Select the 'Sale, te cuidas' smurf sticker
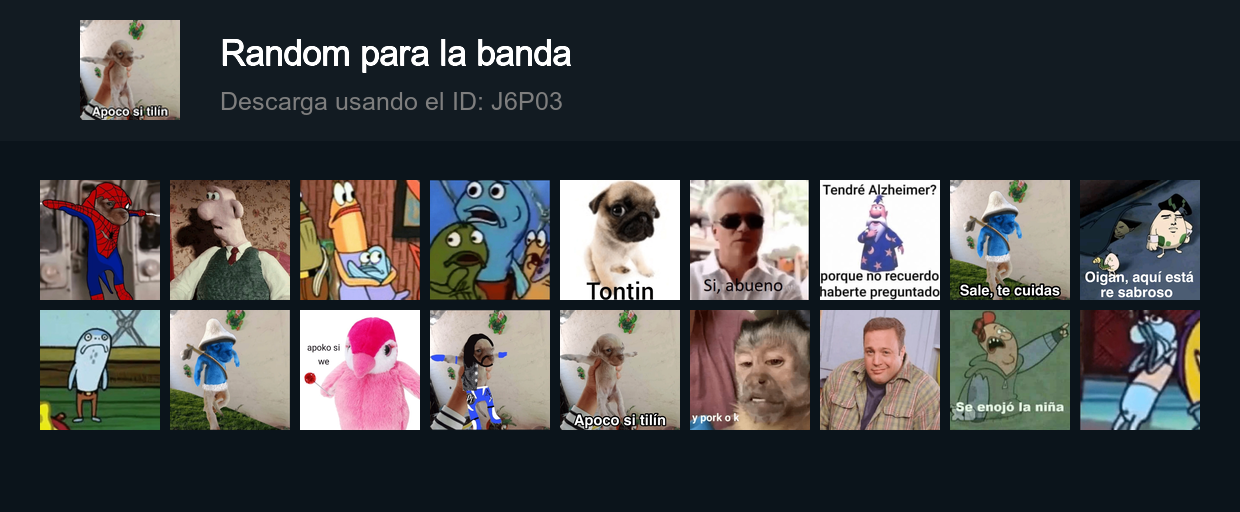Viewport: 1240px width, 512px height. tap(1010, 240)
